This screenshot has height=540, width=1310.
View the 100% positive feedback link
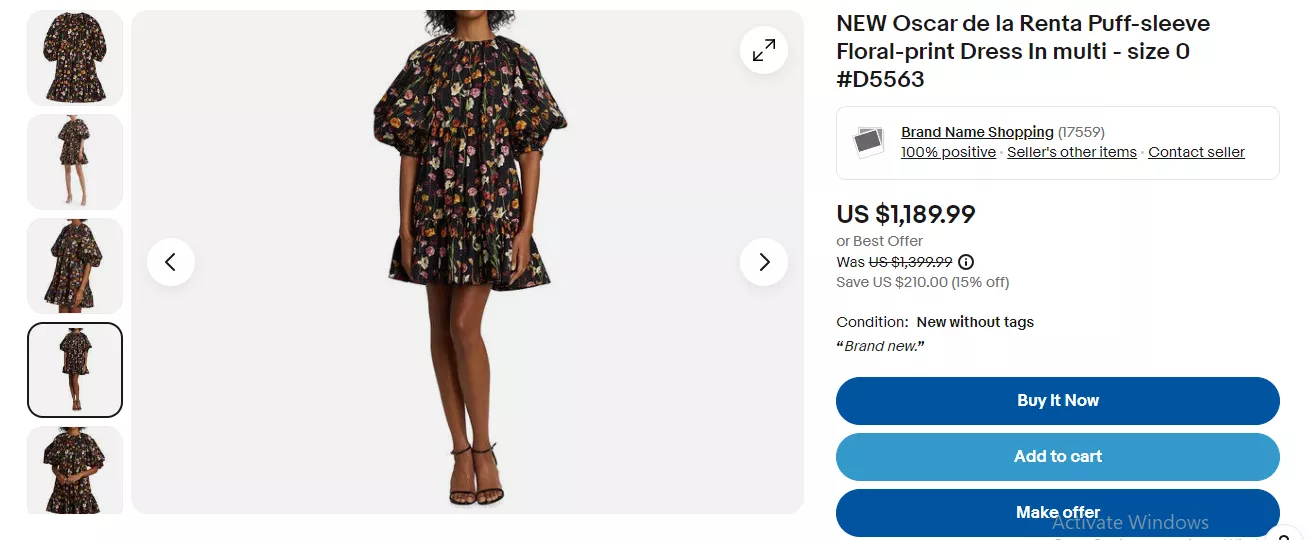tap(948, 152)
